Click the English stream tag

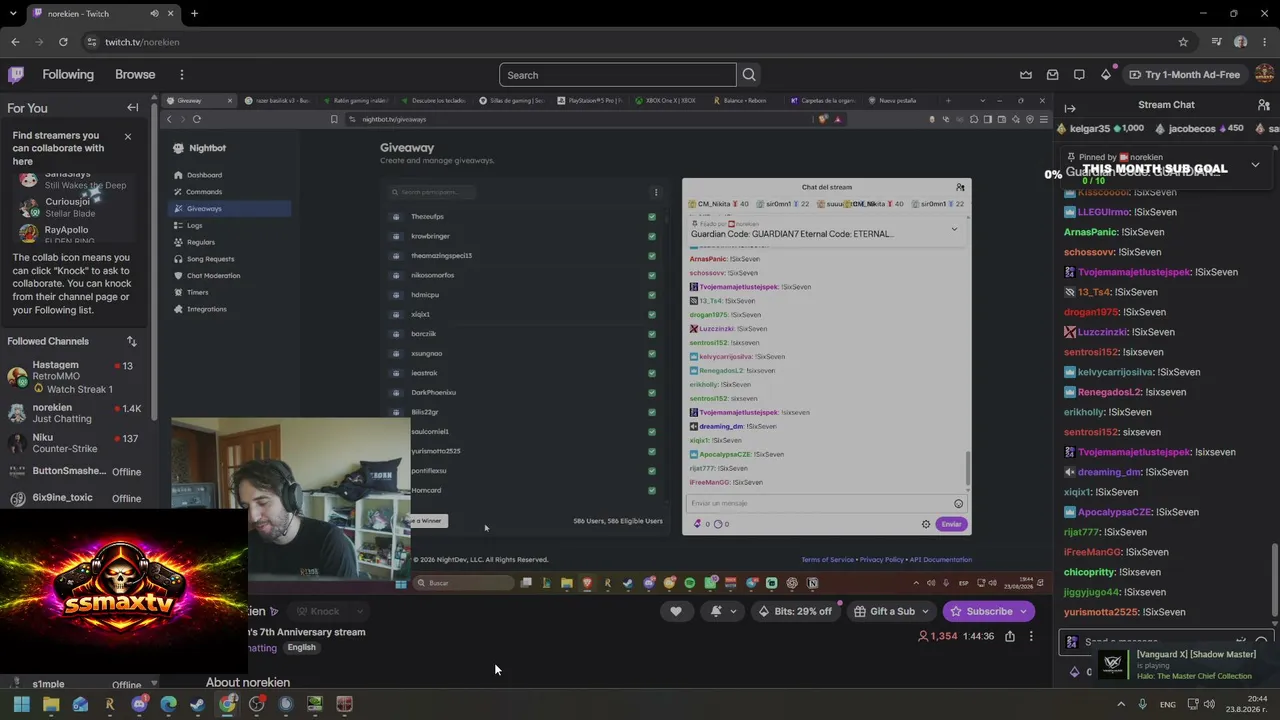(301, 647)
